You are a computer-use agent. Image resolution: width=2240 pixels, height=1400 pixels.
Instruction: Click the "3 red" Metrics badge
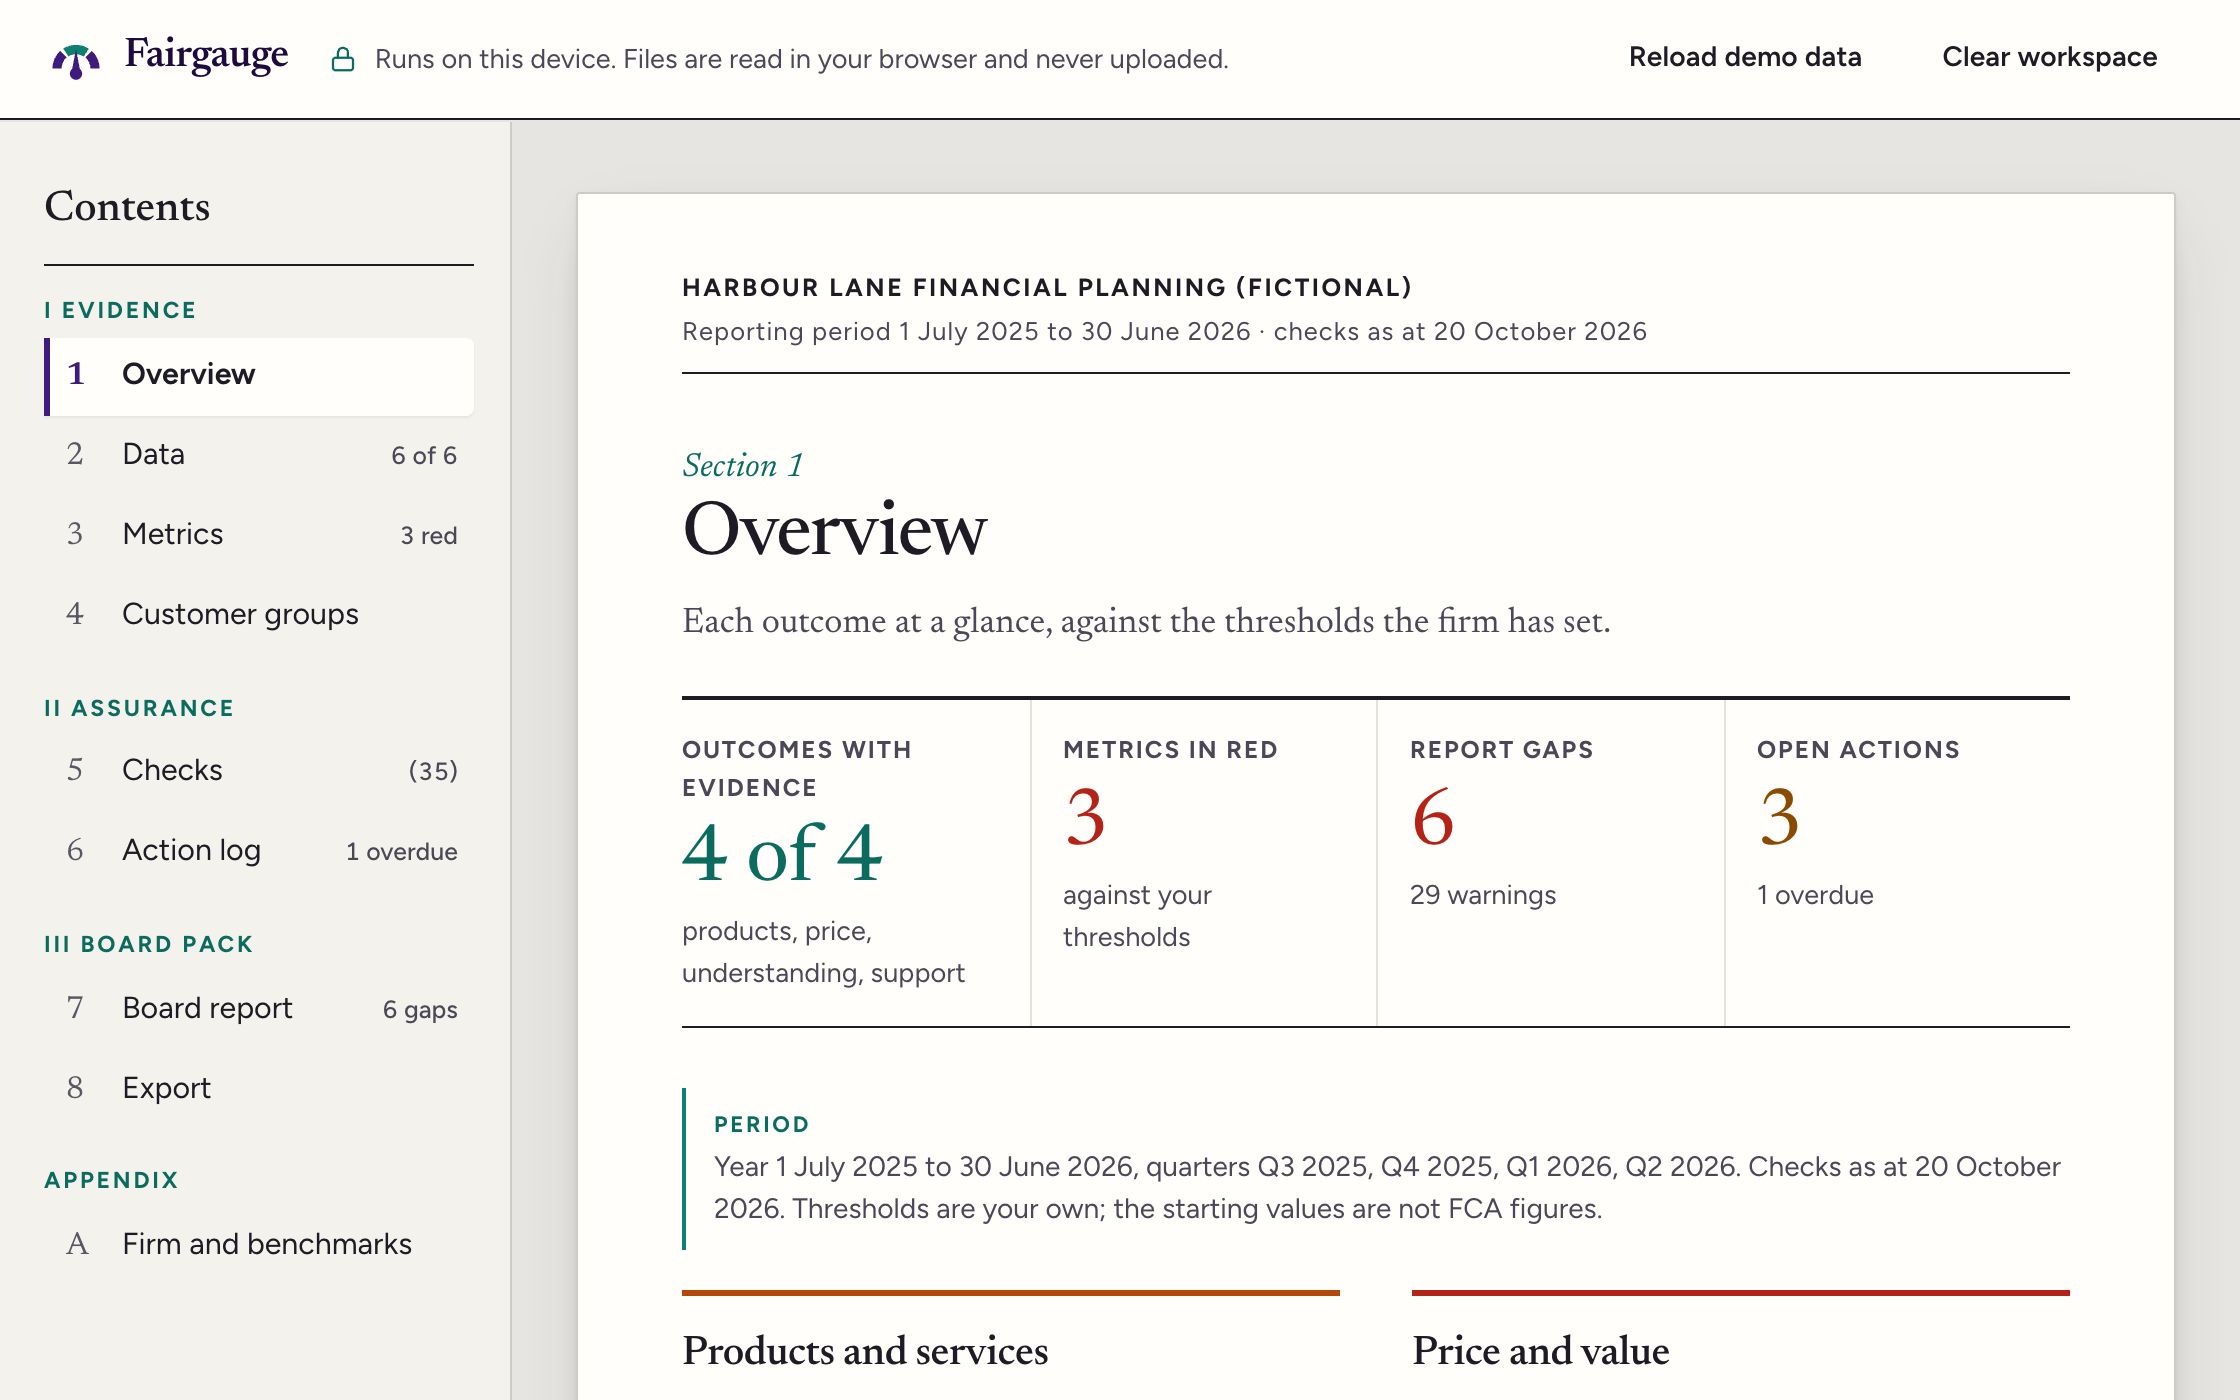(x=429, y=536)
